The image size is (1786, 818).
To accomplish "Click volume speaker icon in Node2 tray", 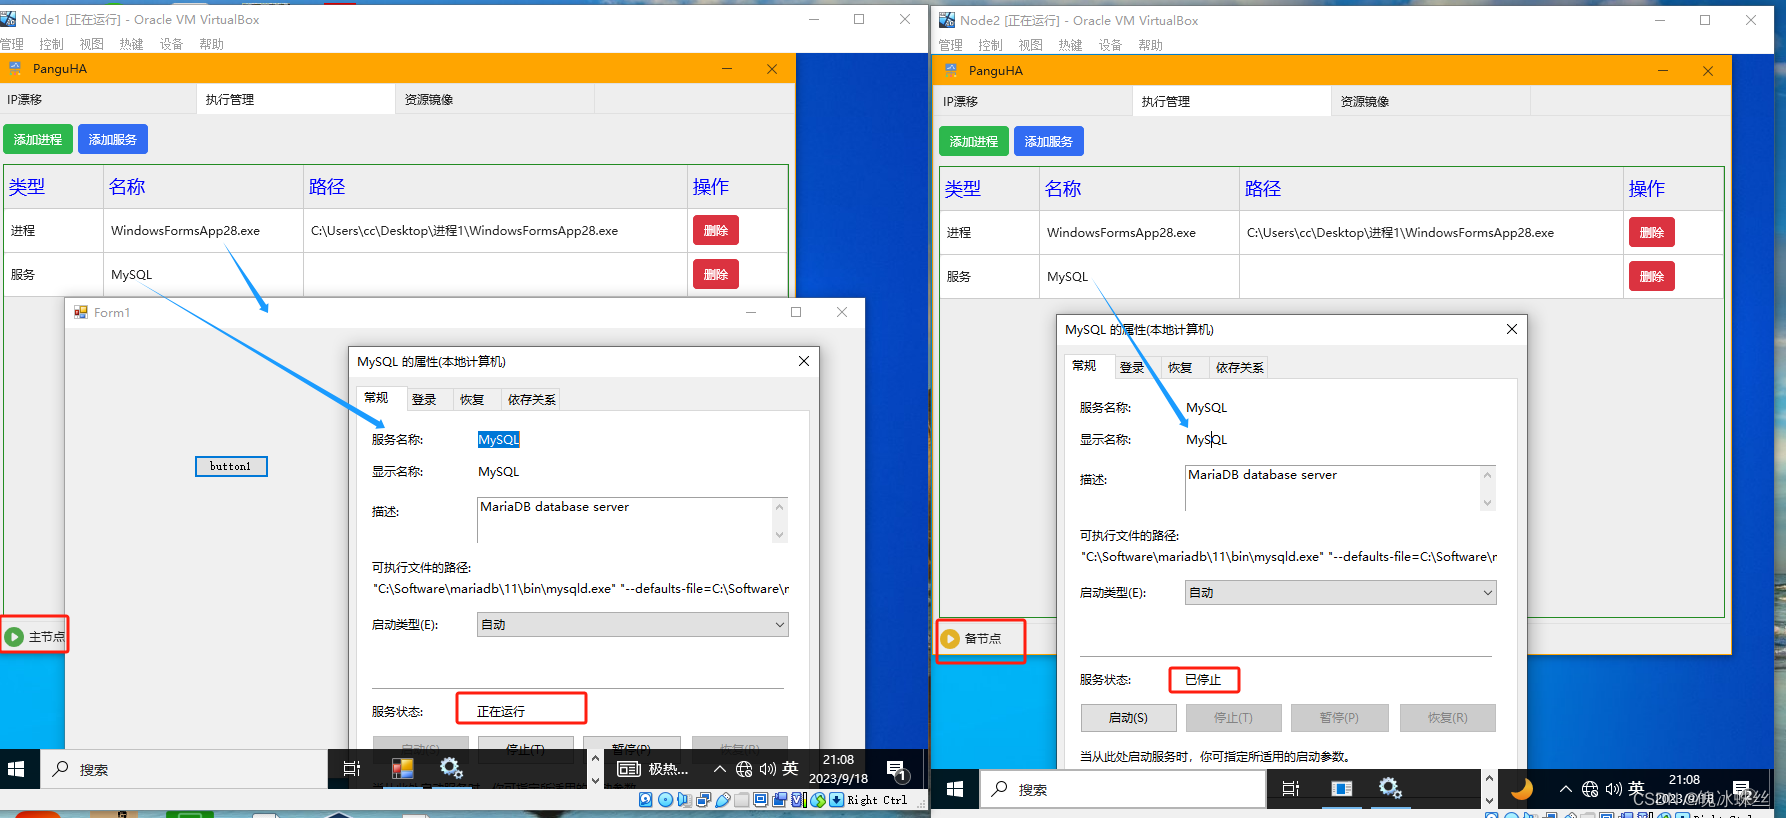I will pyautogui.click(x=1613, y=789).
